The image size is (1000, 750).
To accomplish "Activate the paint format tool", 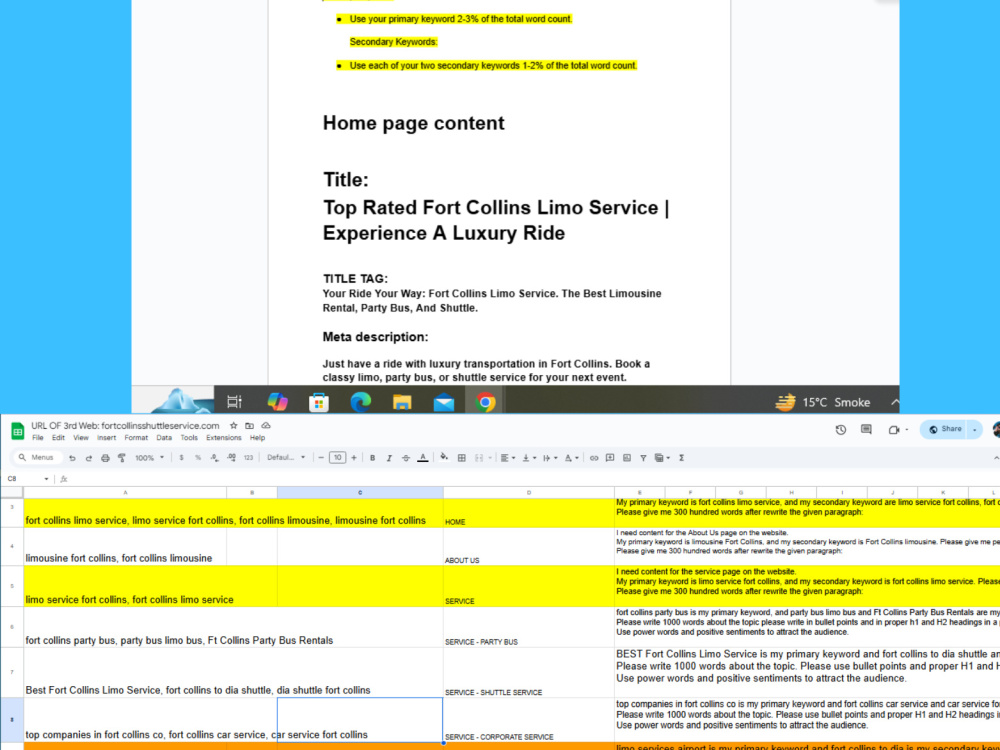I will point(122,458).
